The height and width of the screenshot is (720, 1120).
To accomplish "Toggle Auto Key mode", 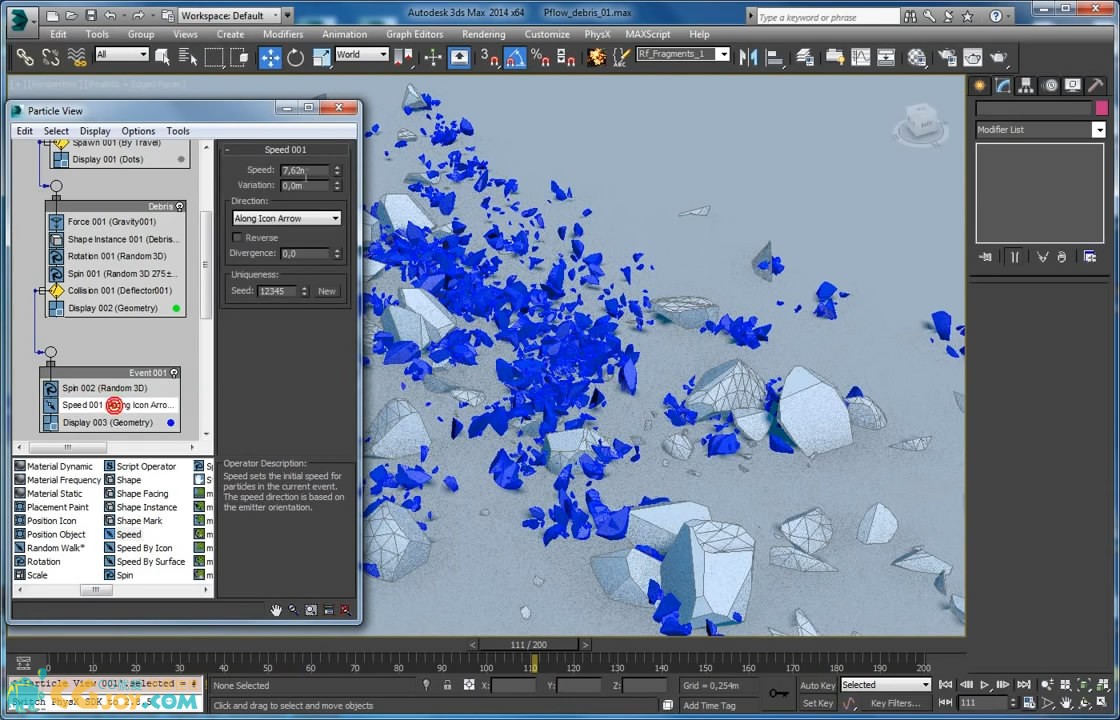I will (818, 685).
